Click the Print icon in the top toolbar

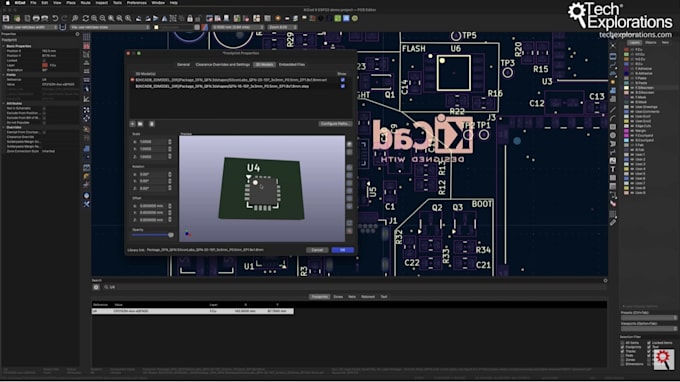point(36,19)
